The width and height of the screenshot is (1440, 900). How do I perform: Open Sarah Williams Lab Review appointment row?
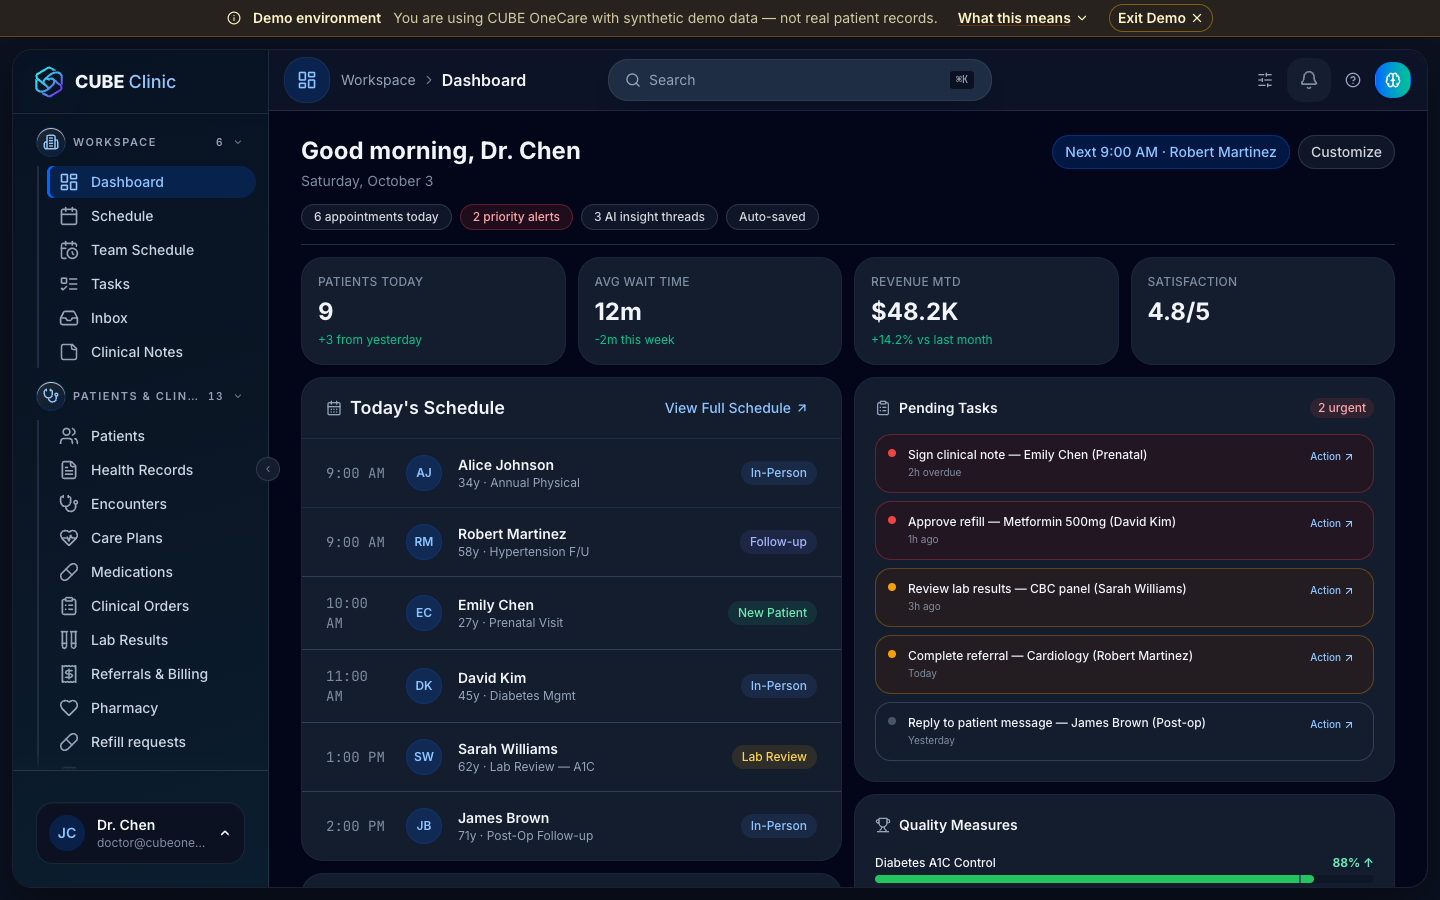pos(571,757)
